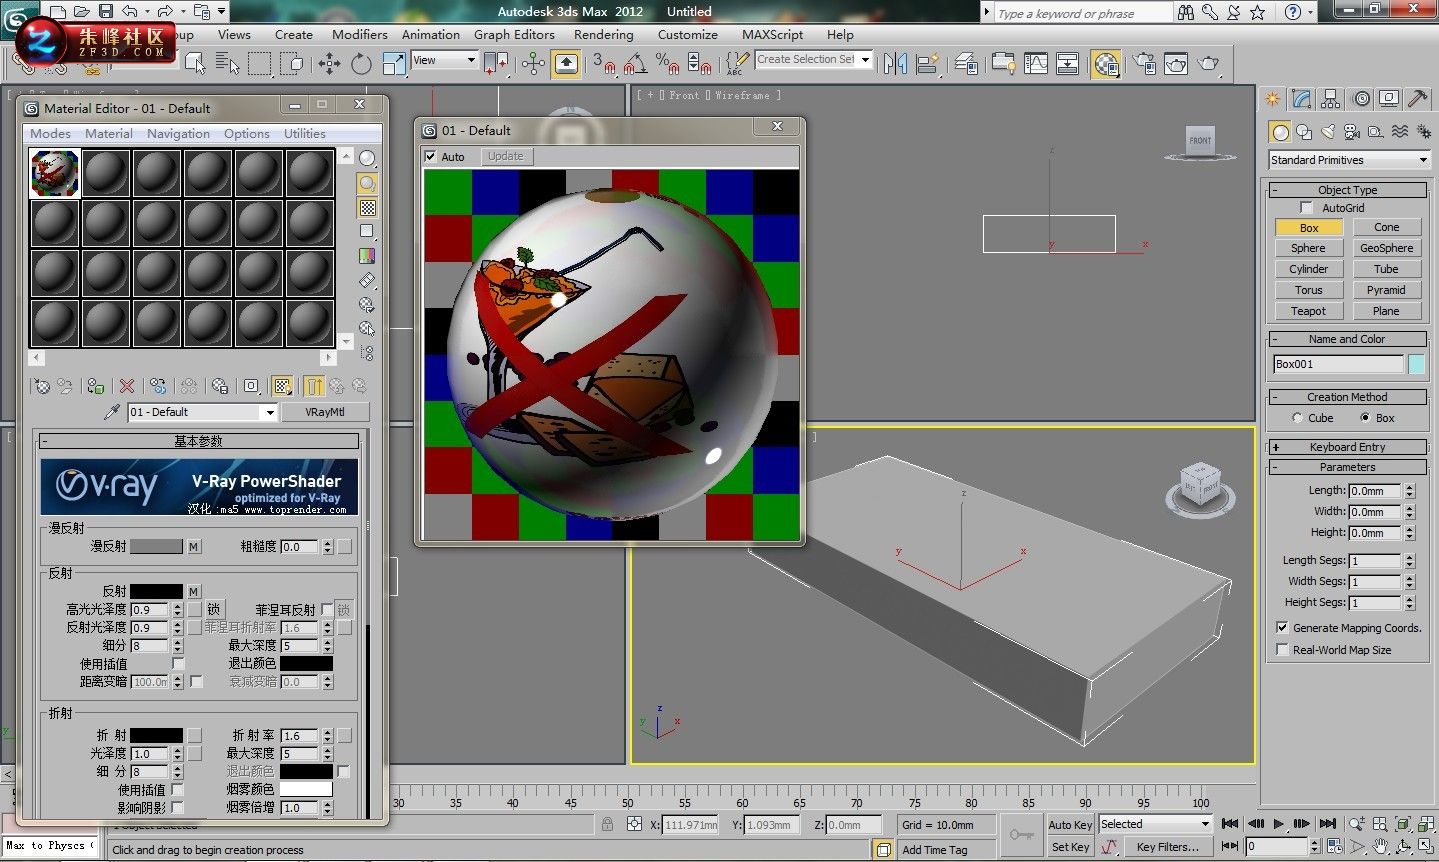Toggle backlight in Material Editor
Viewport: 1439px width, 862px height.
368,183
